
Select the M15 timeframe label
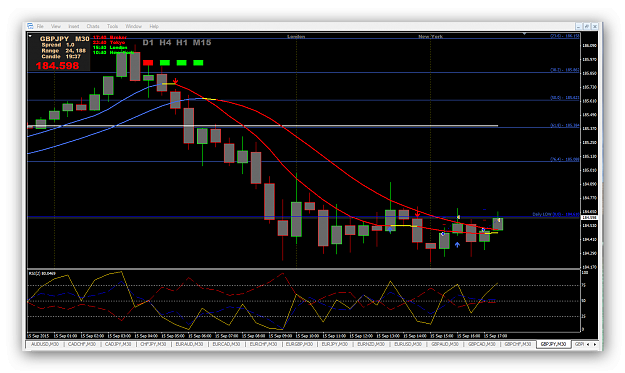pos(202,42)
